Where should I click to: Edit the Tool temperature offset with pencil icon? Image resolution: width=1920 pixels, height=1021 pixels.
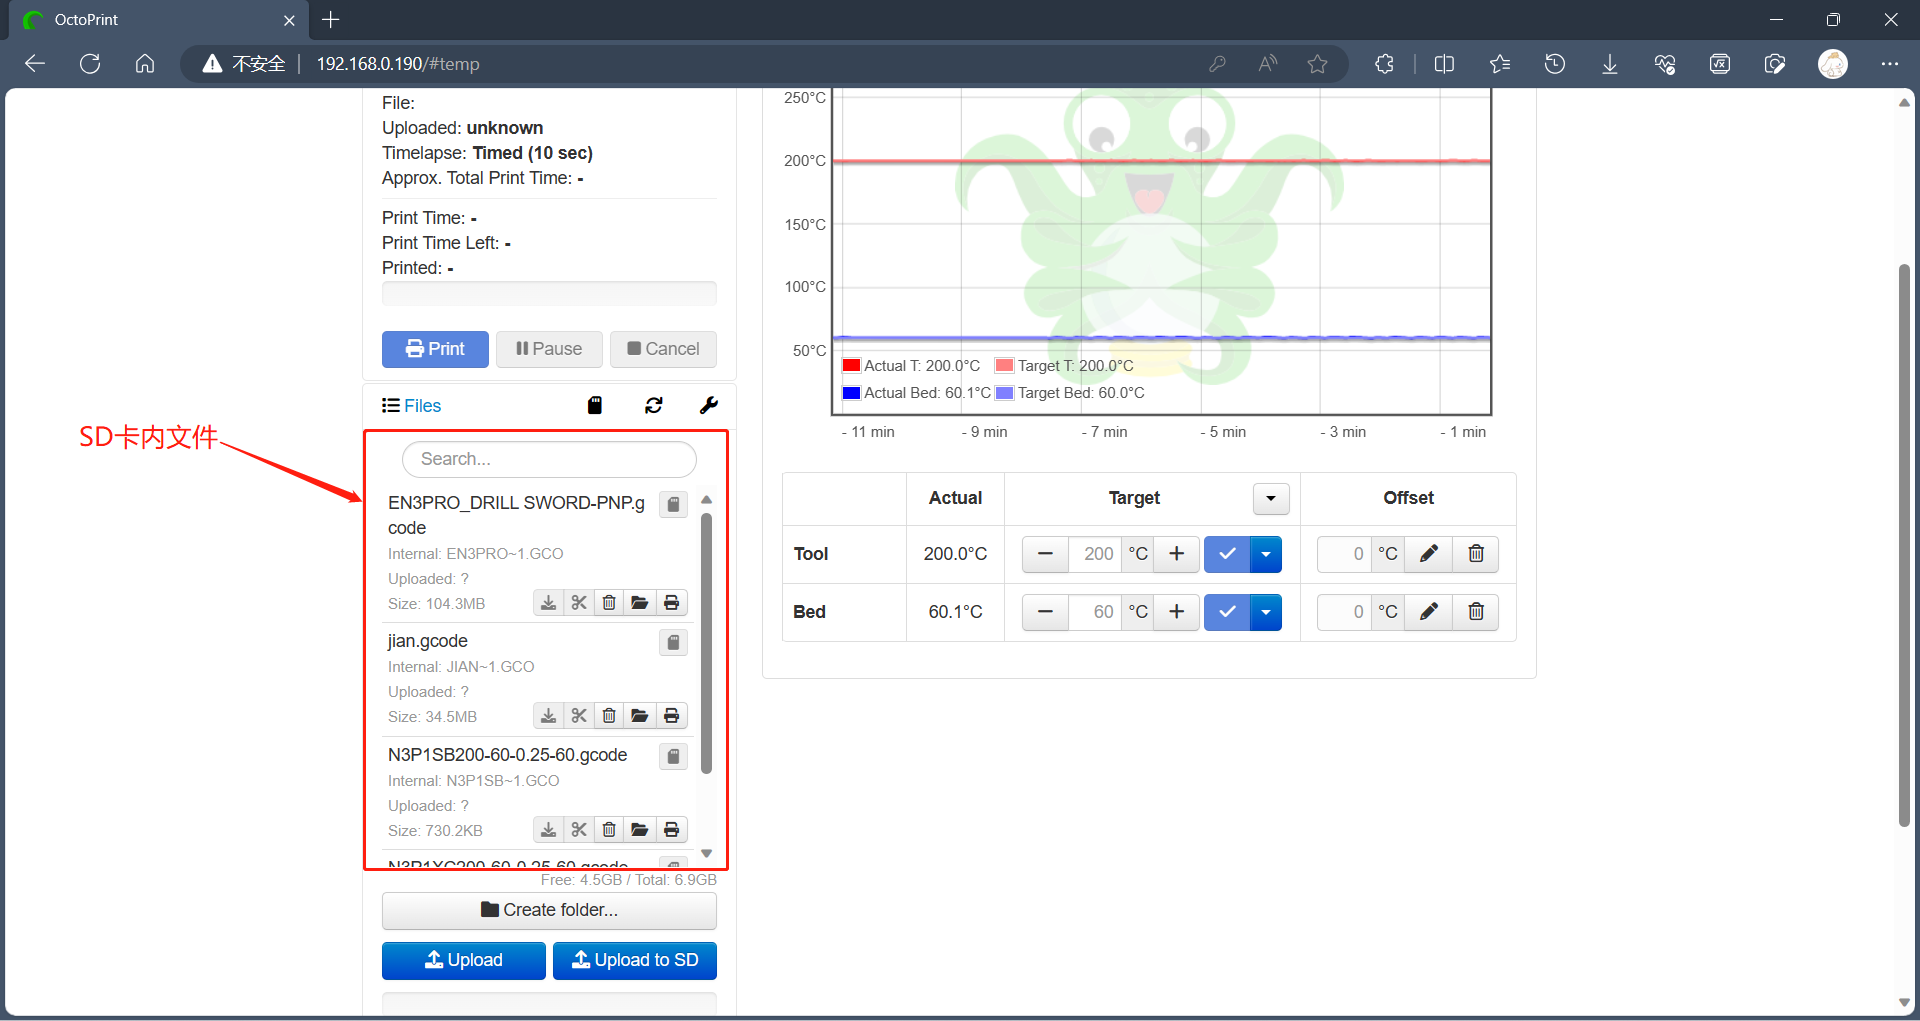pyautogui.click(x=1429, y=554)
